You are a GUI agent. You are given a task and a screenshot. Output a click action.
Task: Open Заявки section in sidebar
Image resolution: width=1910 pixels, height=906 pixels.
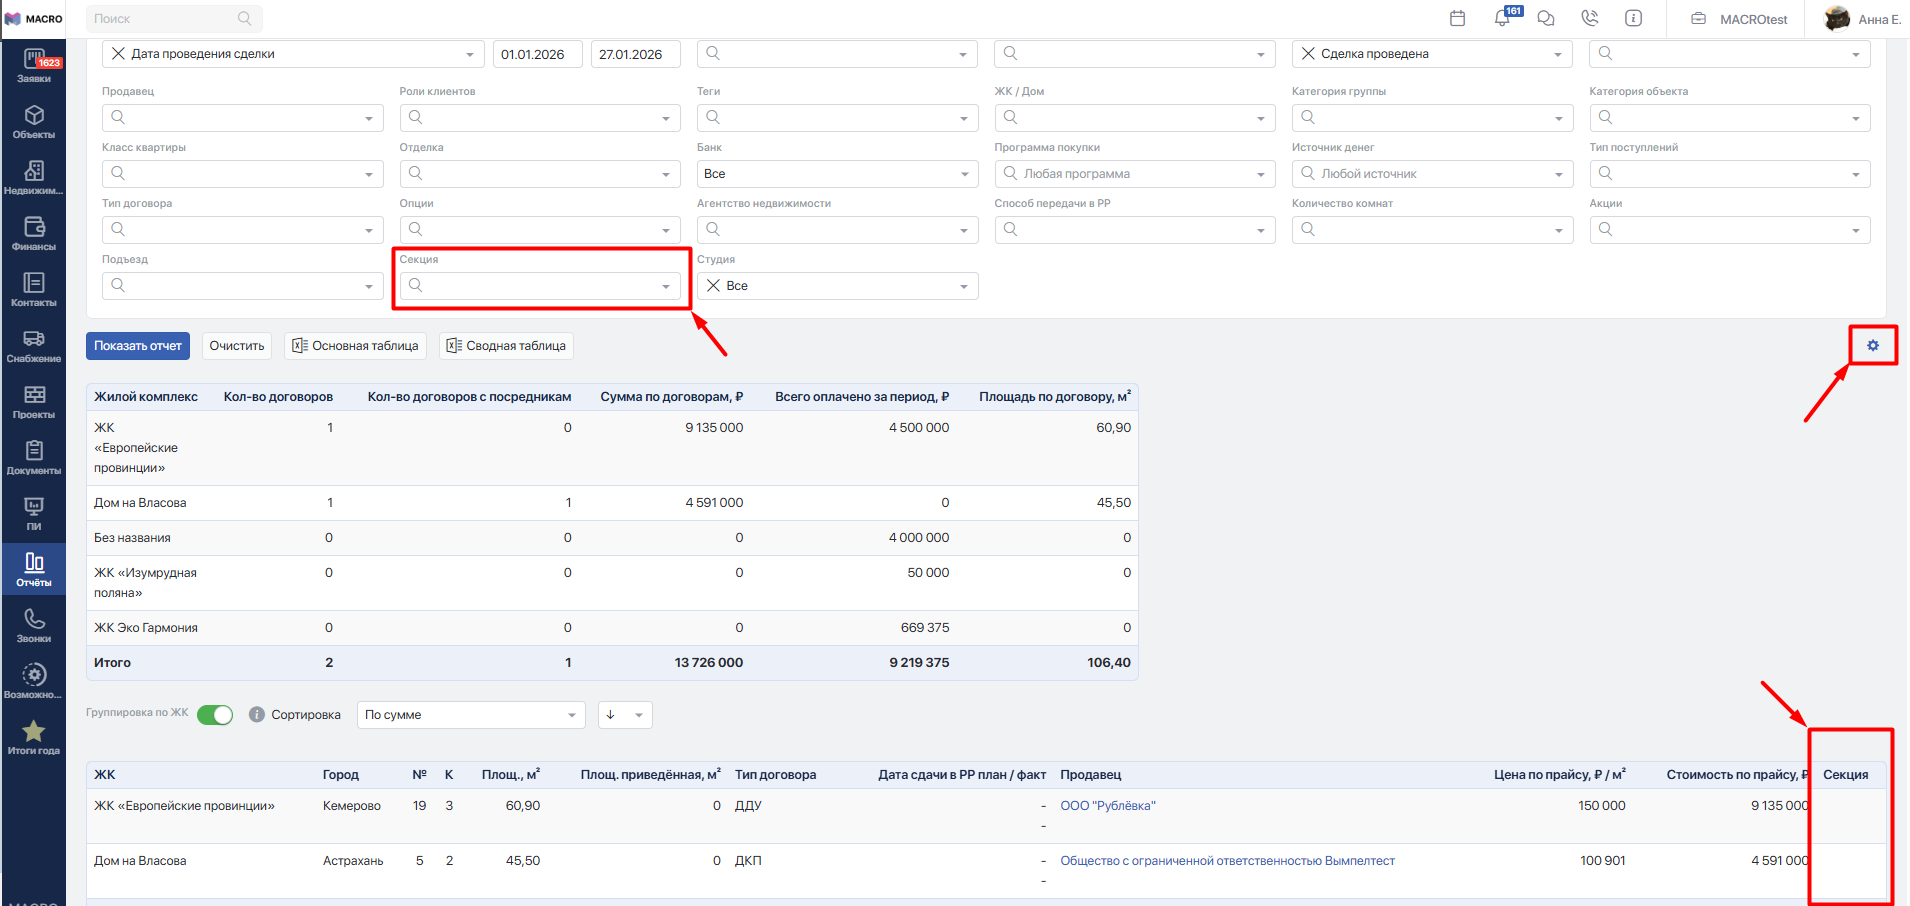coord(34,66)
